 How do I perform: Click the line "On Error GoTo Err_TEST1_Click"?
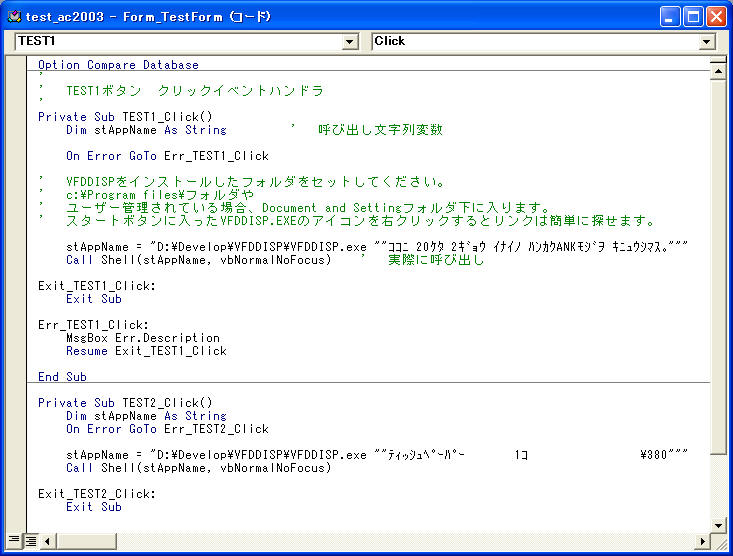[x=167, y=156]
